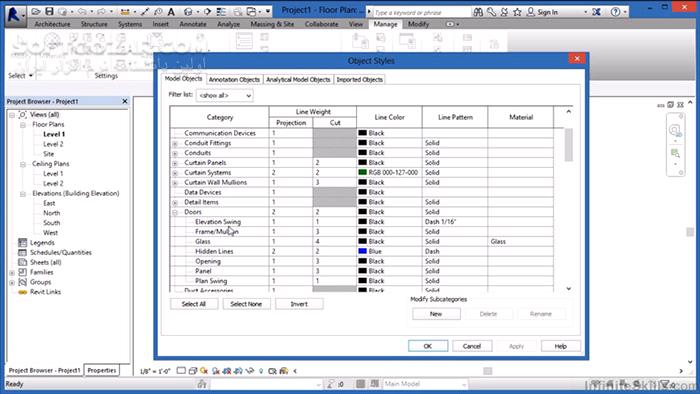Click the Default 3D View icon
The height and width of the screenshot is (394, 700).
point(188,12)
